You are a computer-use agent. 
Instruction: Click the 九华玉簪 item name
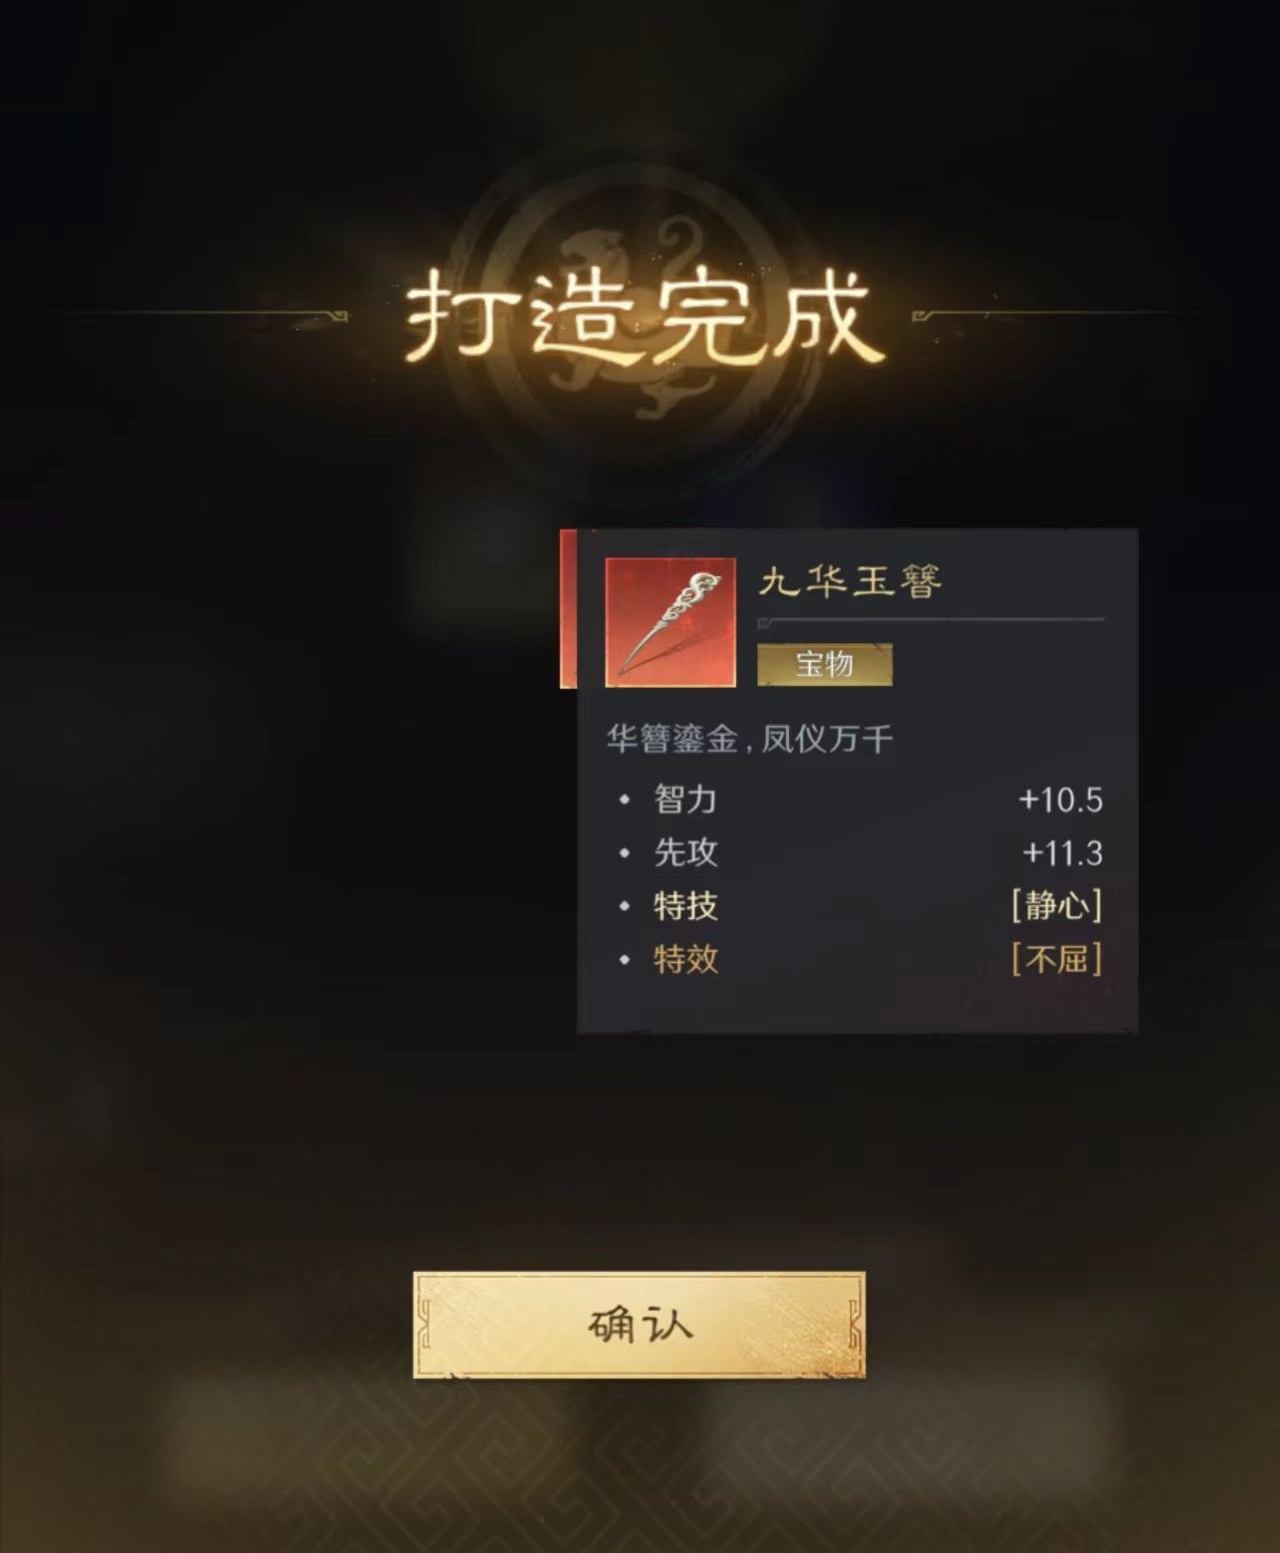point(850,581)
